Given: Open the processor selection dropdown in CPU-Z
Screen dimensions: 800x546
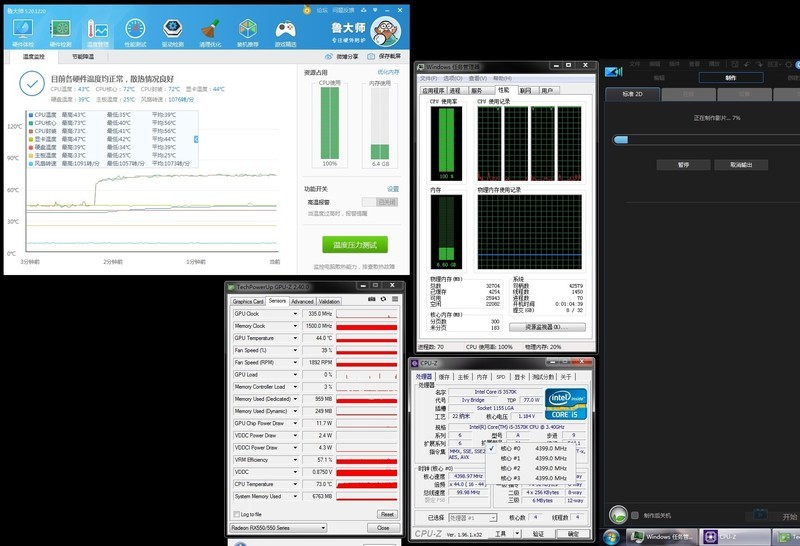Looking at the screenshot, I should coord(472,518).
